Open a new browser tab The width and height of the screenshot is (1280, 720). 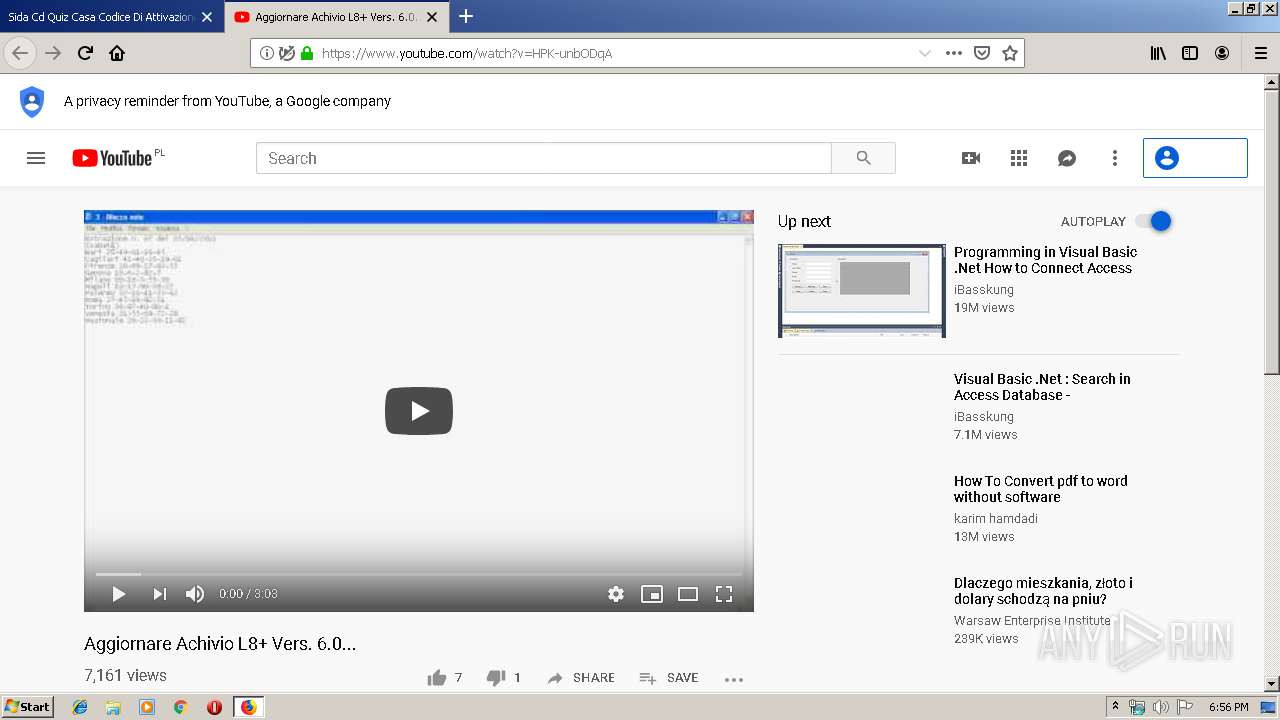[466, 16]
